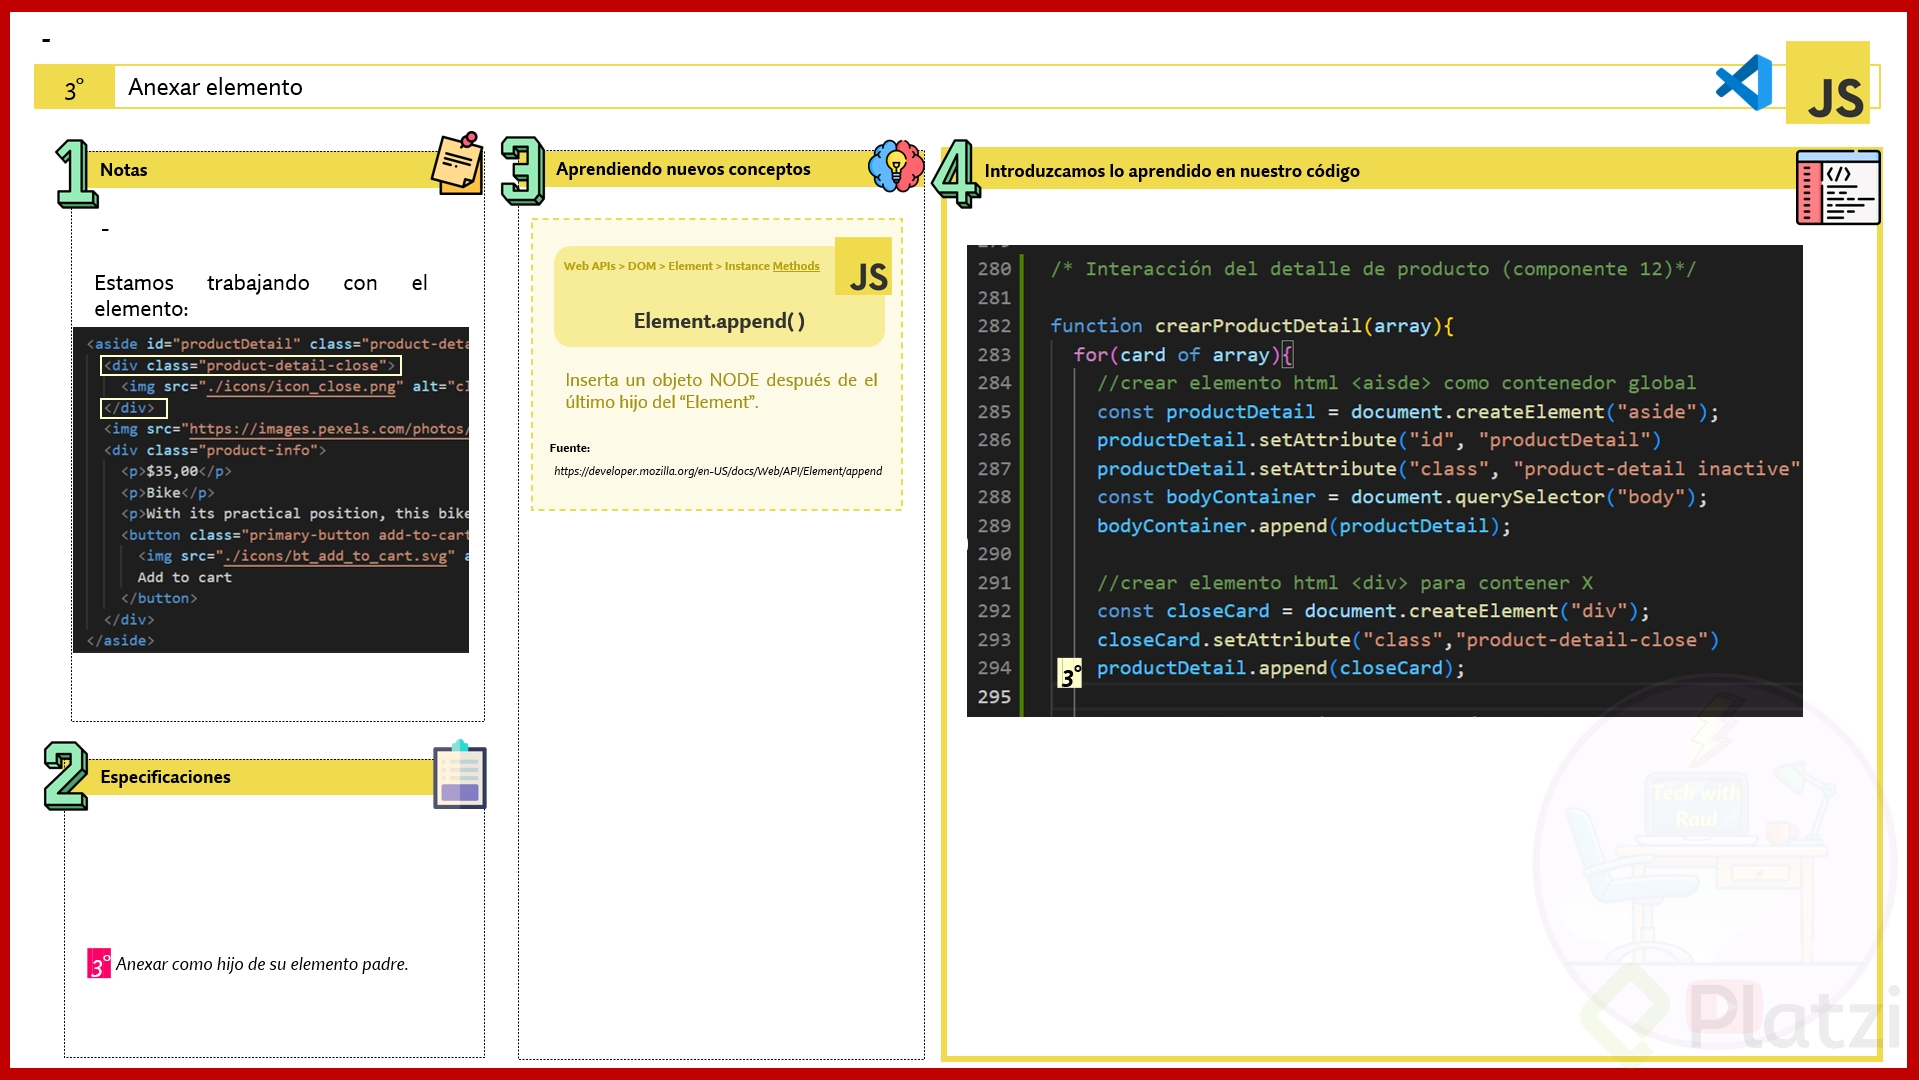Click the 'Anexar elemento' title text
The height and width of the screenshot is (1080, 1920).
point(215,87)
